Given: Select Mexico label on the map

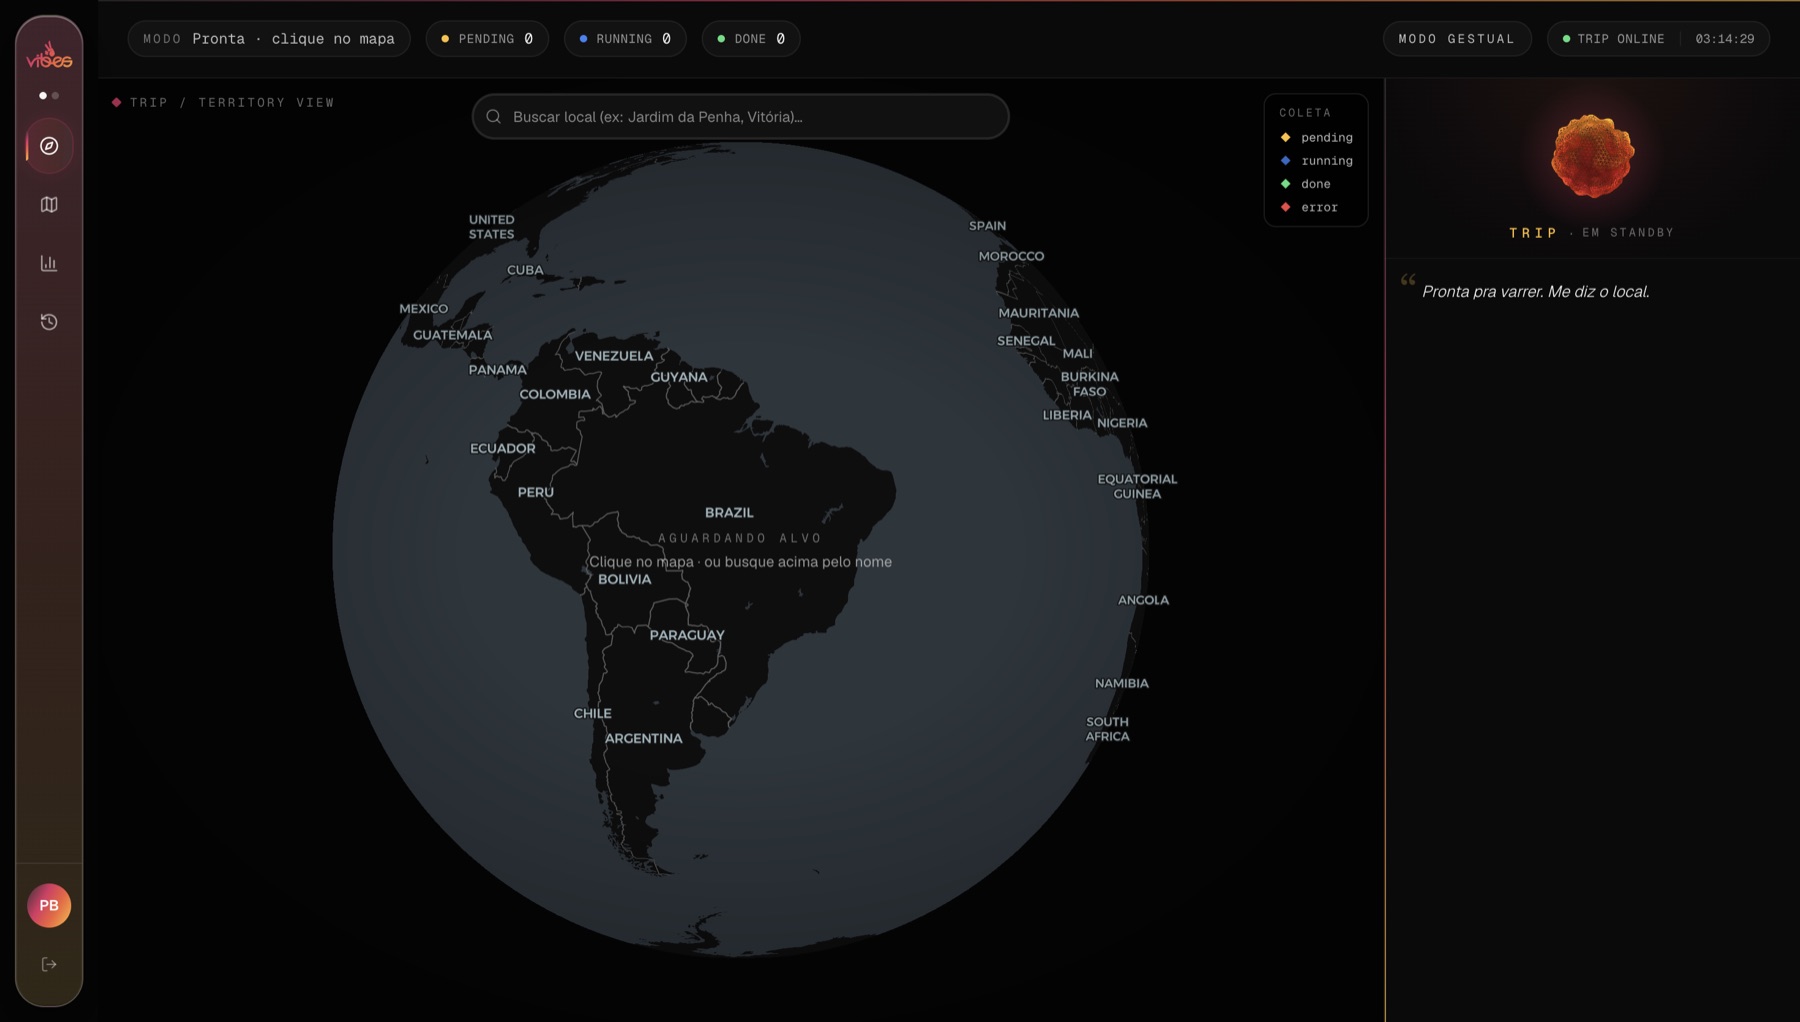Looking at the screenshot, I should (423, 309).
